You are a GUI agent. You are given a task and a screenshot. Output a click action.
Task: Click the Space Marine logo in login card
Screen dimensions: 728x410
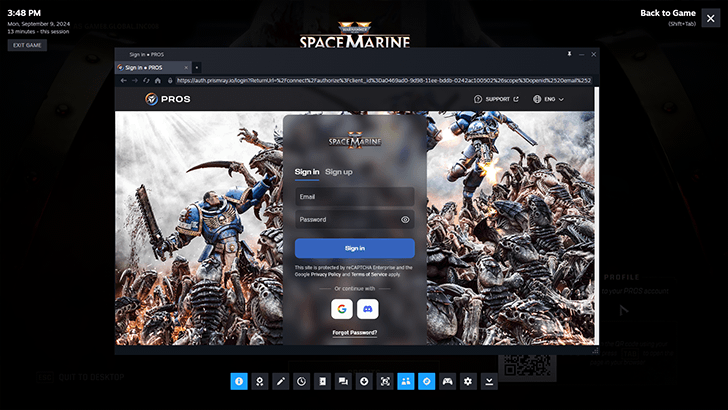355,139
